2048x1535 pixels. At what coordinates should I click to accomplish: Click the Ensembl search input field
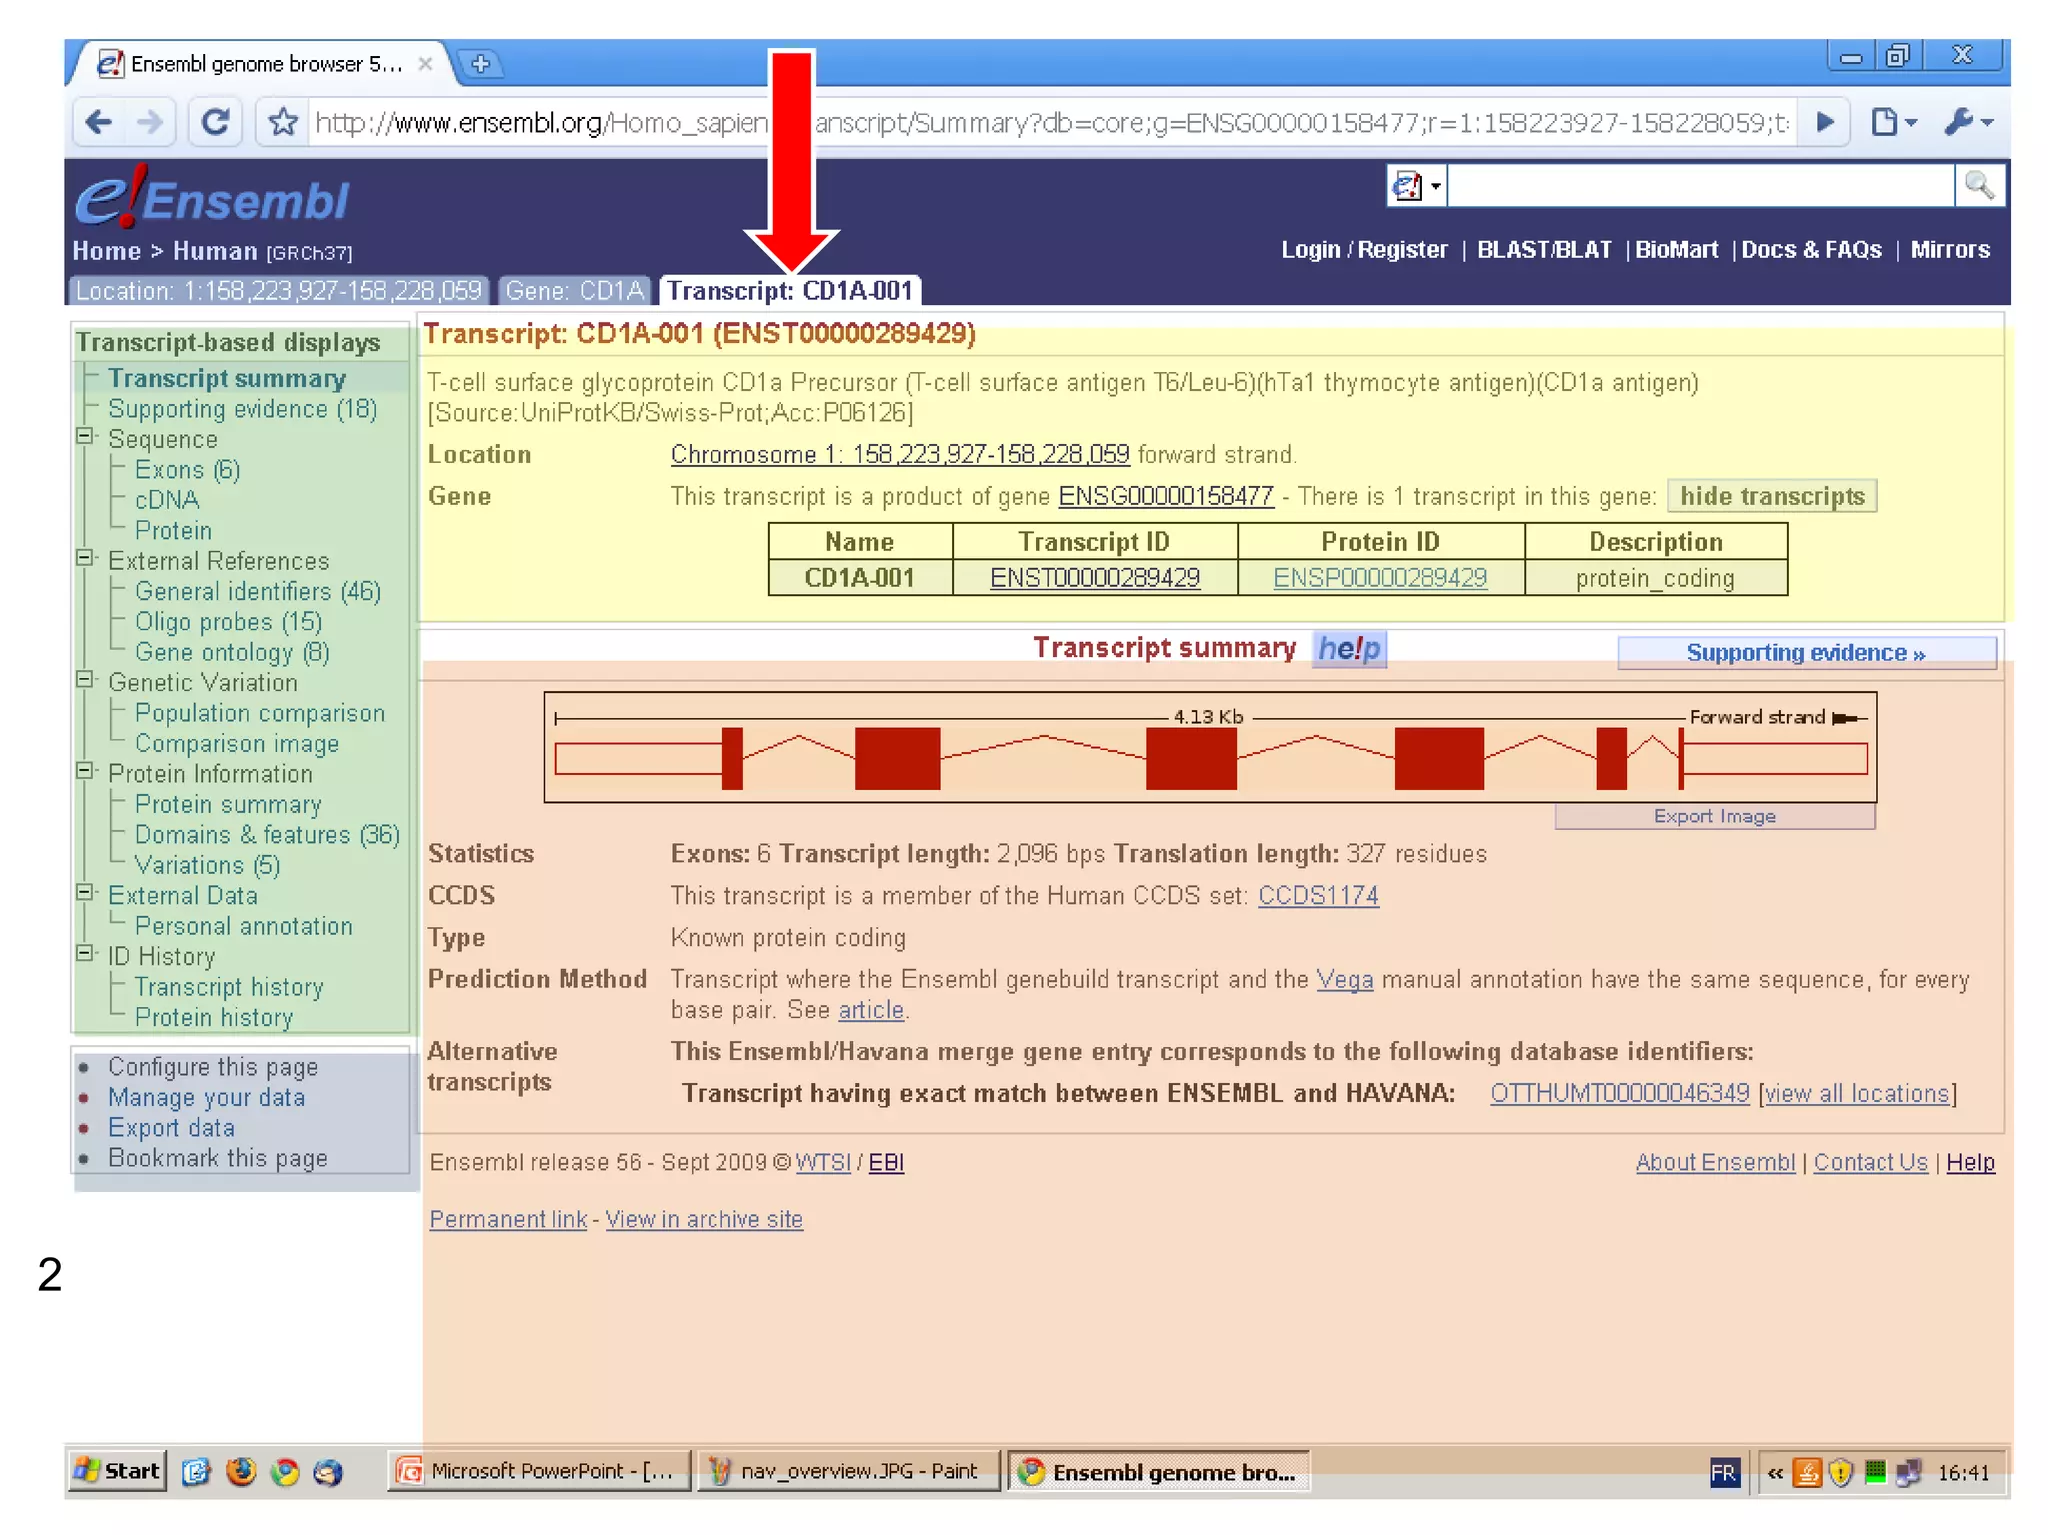pos(1699,186)
